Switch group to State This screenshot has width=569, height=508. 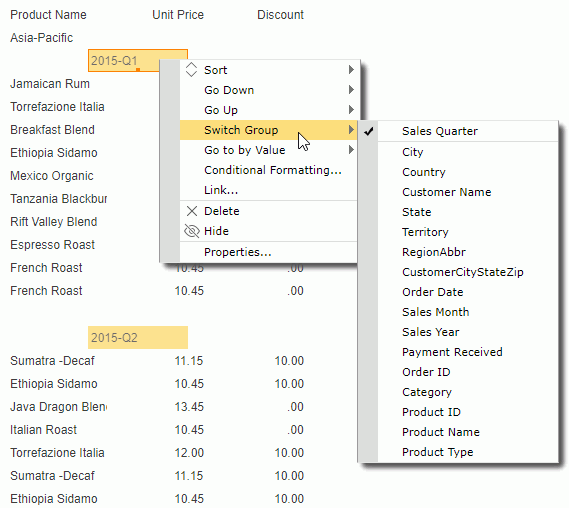pyautogui.click(x=468, y=212)
